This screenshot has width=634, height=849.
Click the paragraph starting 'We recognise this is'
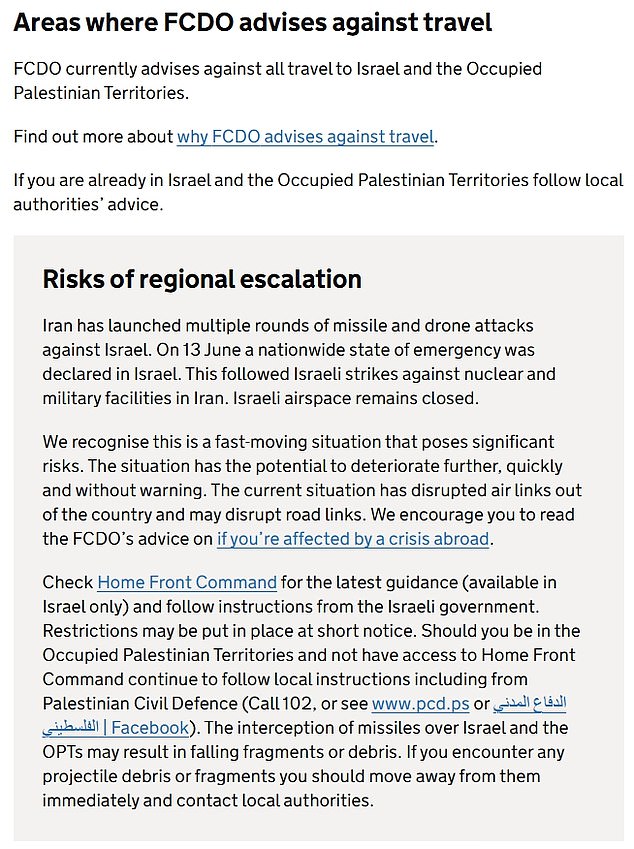click(x=312, y=490)
